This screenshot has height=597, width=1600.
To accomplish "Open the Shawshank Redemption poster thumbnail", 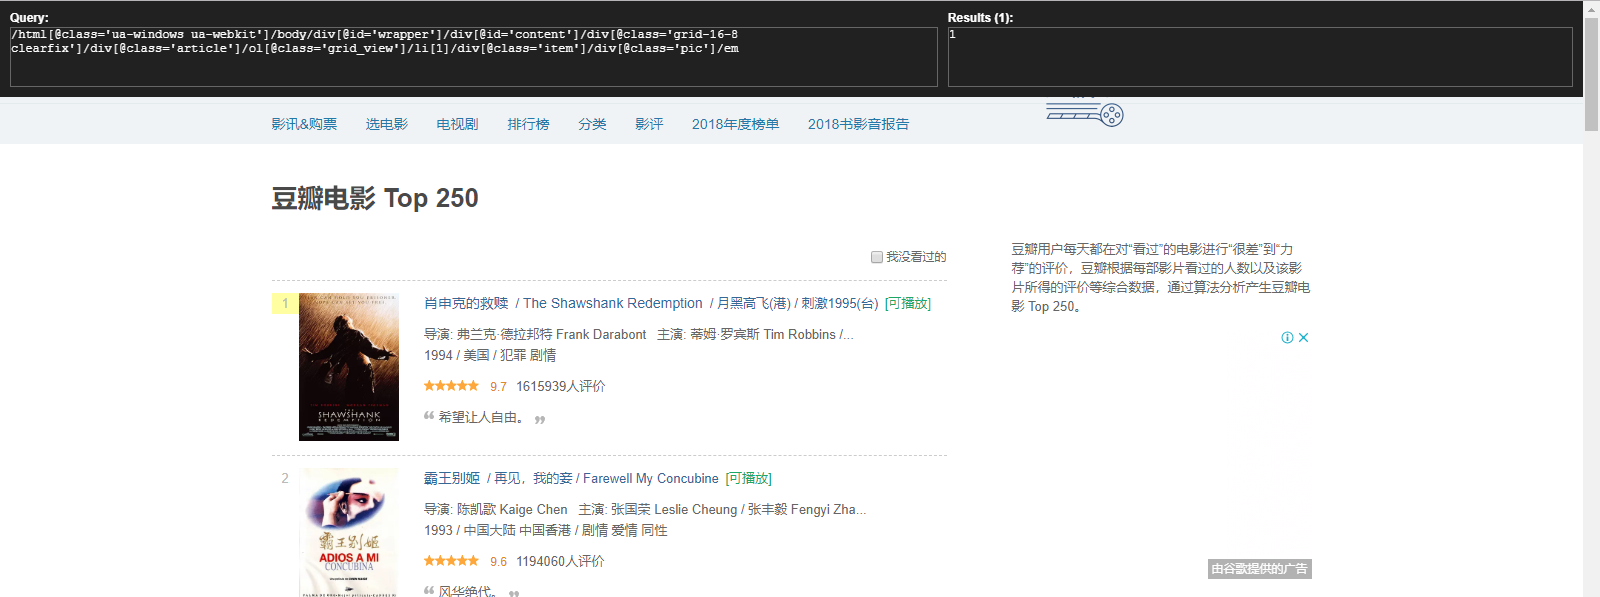I will 349,367.
